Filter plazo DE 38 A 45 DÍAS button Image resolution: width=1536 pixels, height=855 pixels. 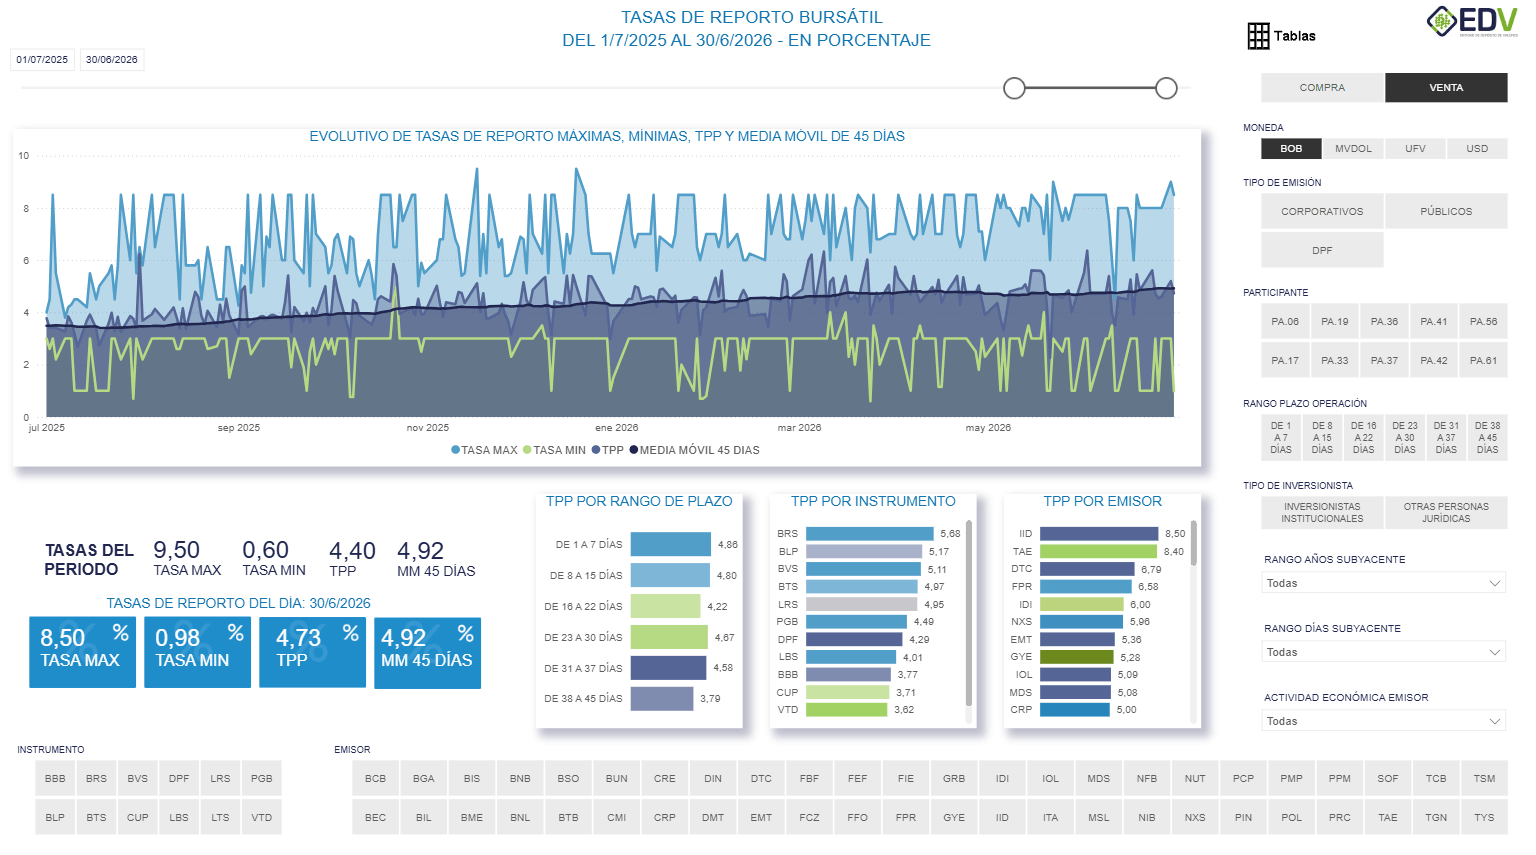pyautogui.click(x=1488, y=438)
